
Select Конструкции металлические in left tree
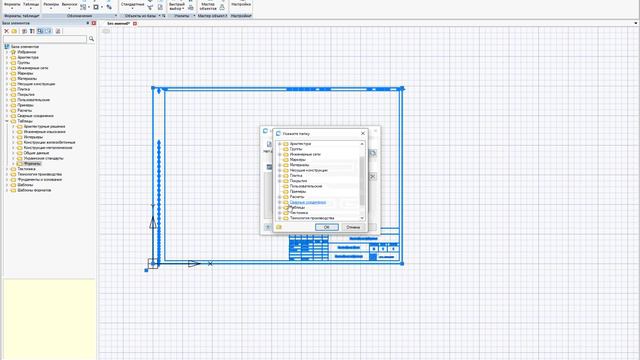coord(48,148)
